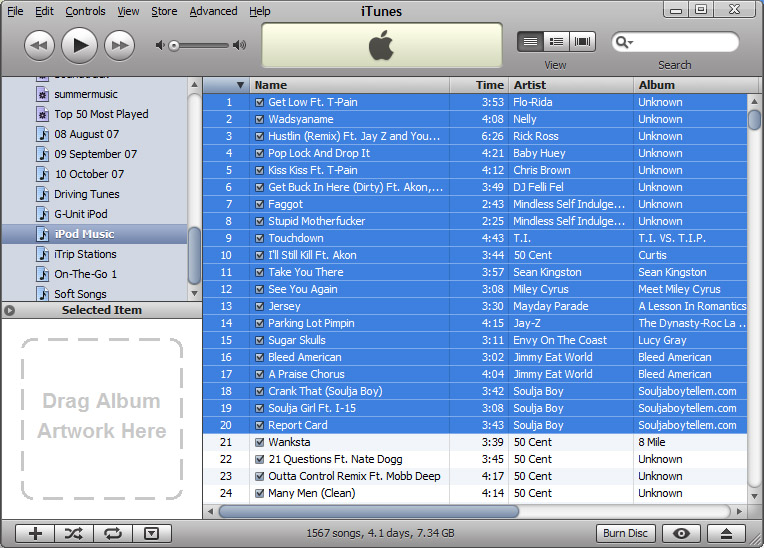The image size is (764, 548).
Task: Click the 10 October 07 playlist icon
Action: coord(43,174)
